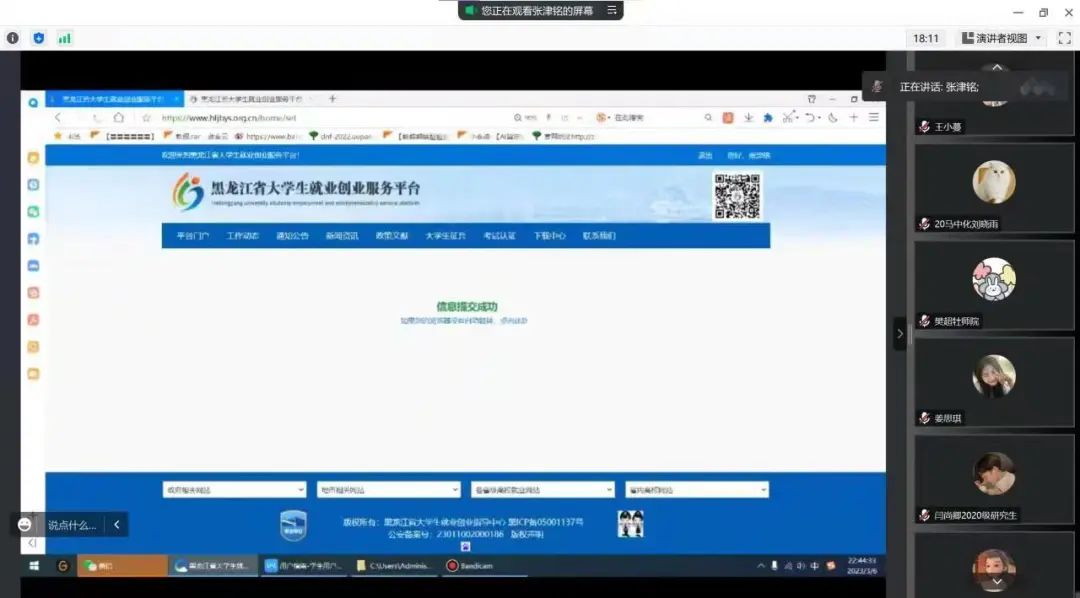This screenshot has height=598, width=1080.
Task: Click the shared taskbar clock 22:44
Action: [x=862, y=566]
